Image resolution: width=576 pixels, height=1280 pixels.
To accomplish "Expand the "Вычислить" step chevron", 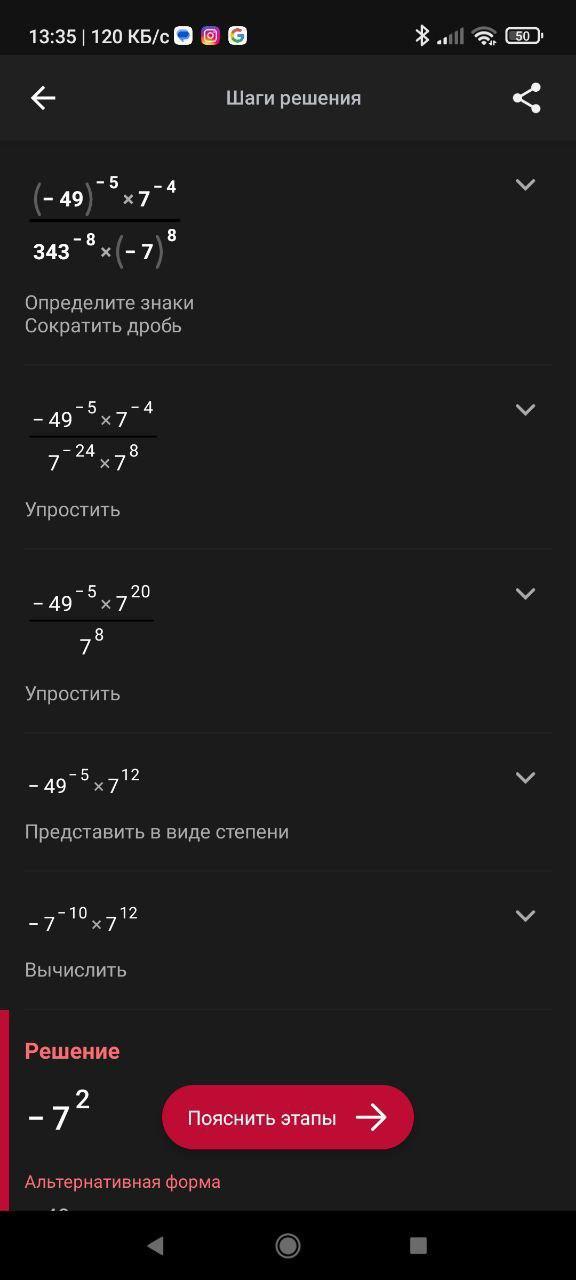I will pos(525,916).
